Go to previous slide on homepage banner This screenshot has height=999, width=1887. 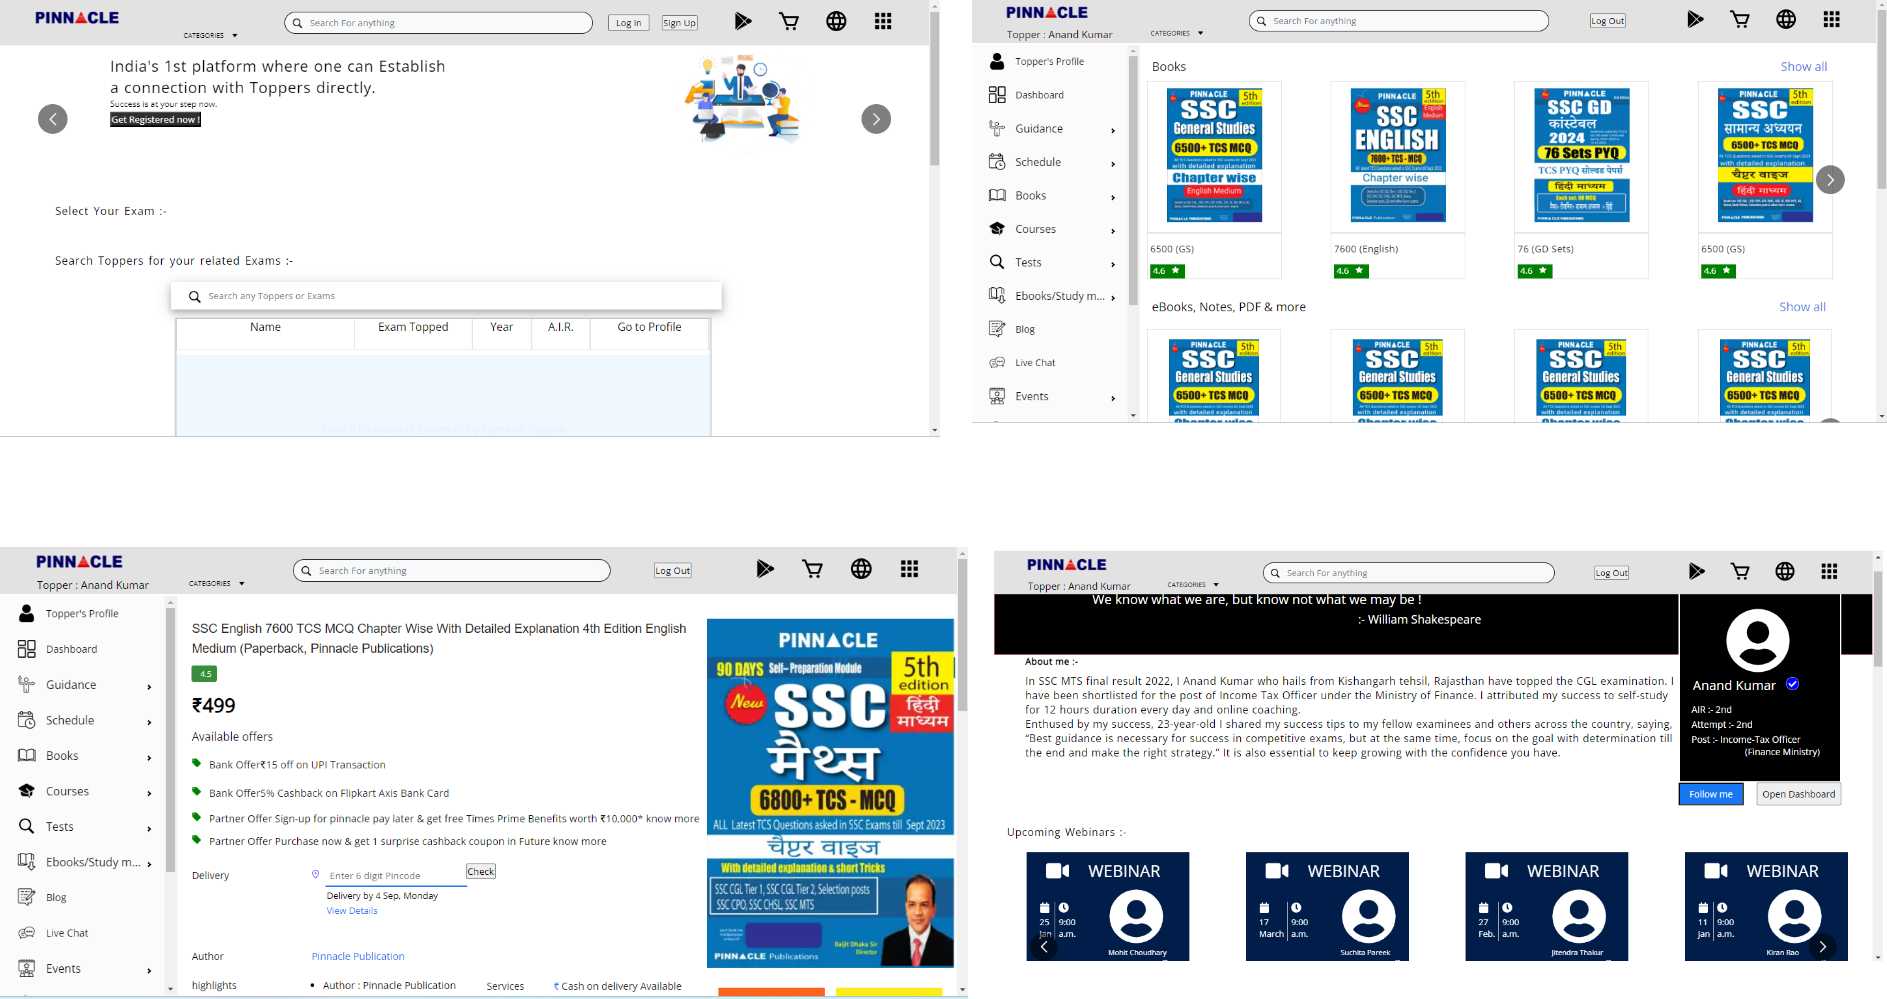(53, 119)
